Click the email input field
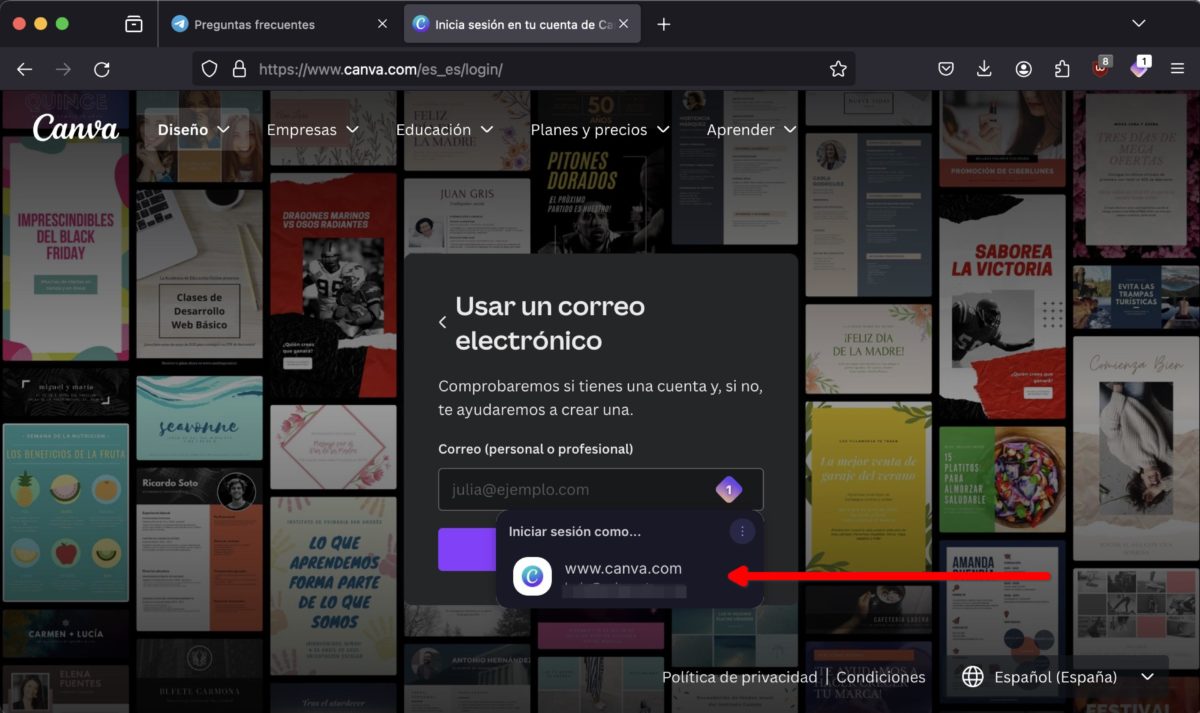The width and height of the screenshot is (1200, 713). 601,489
